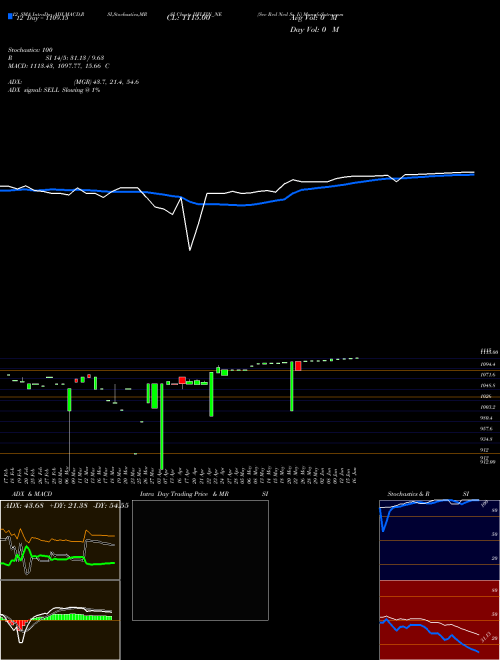Click the orange ADX line in ADX panel
500x660 pixels.
pyautogui.click(x=58, y=538)
